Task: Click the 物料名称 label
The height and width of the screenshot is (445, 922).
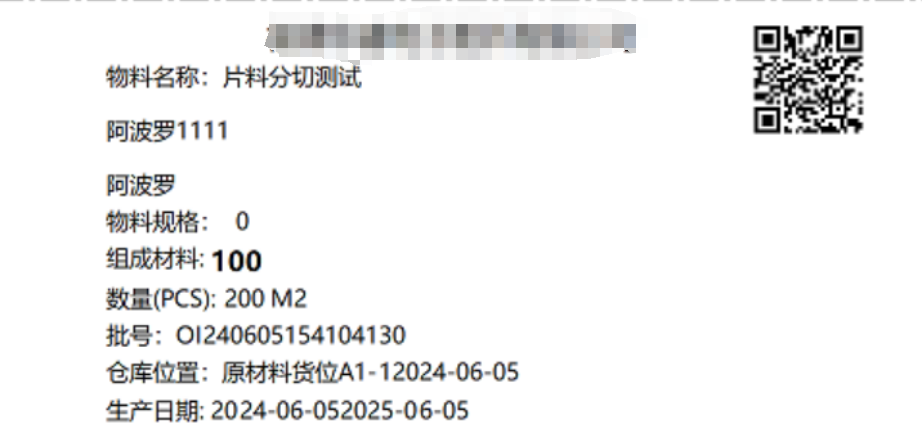Action: [153, 78]
